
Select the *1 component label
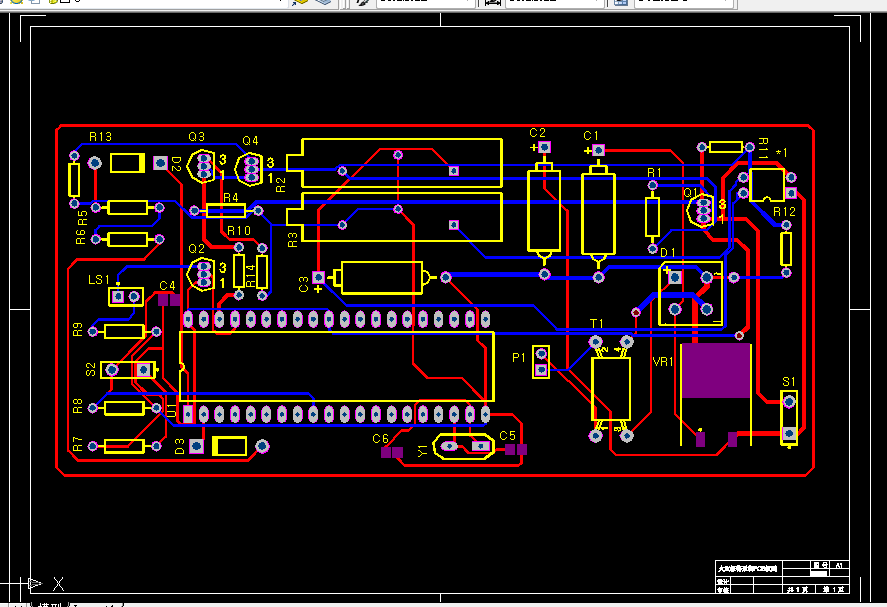click(x=781, y=153)
